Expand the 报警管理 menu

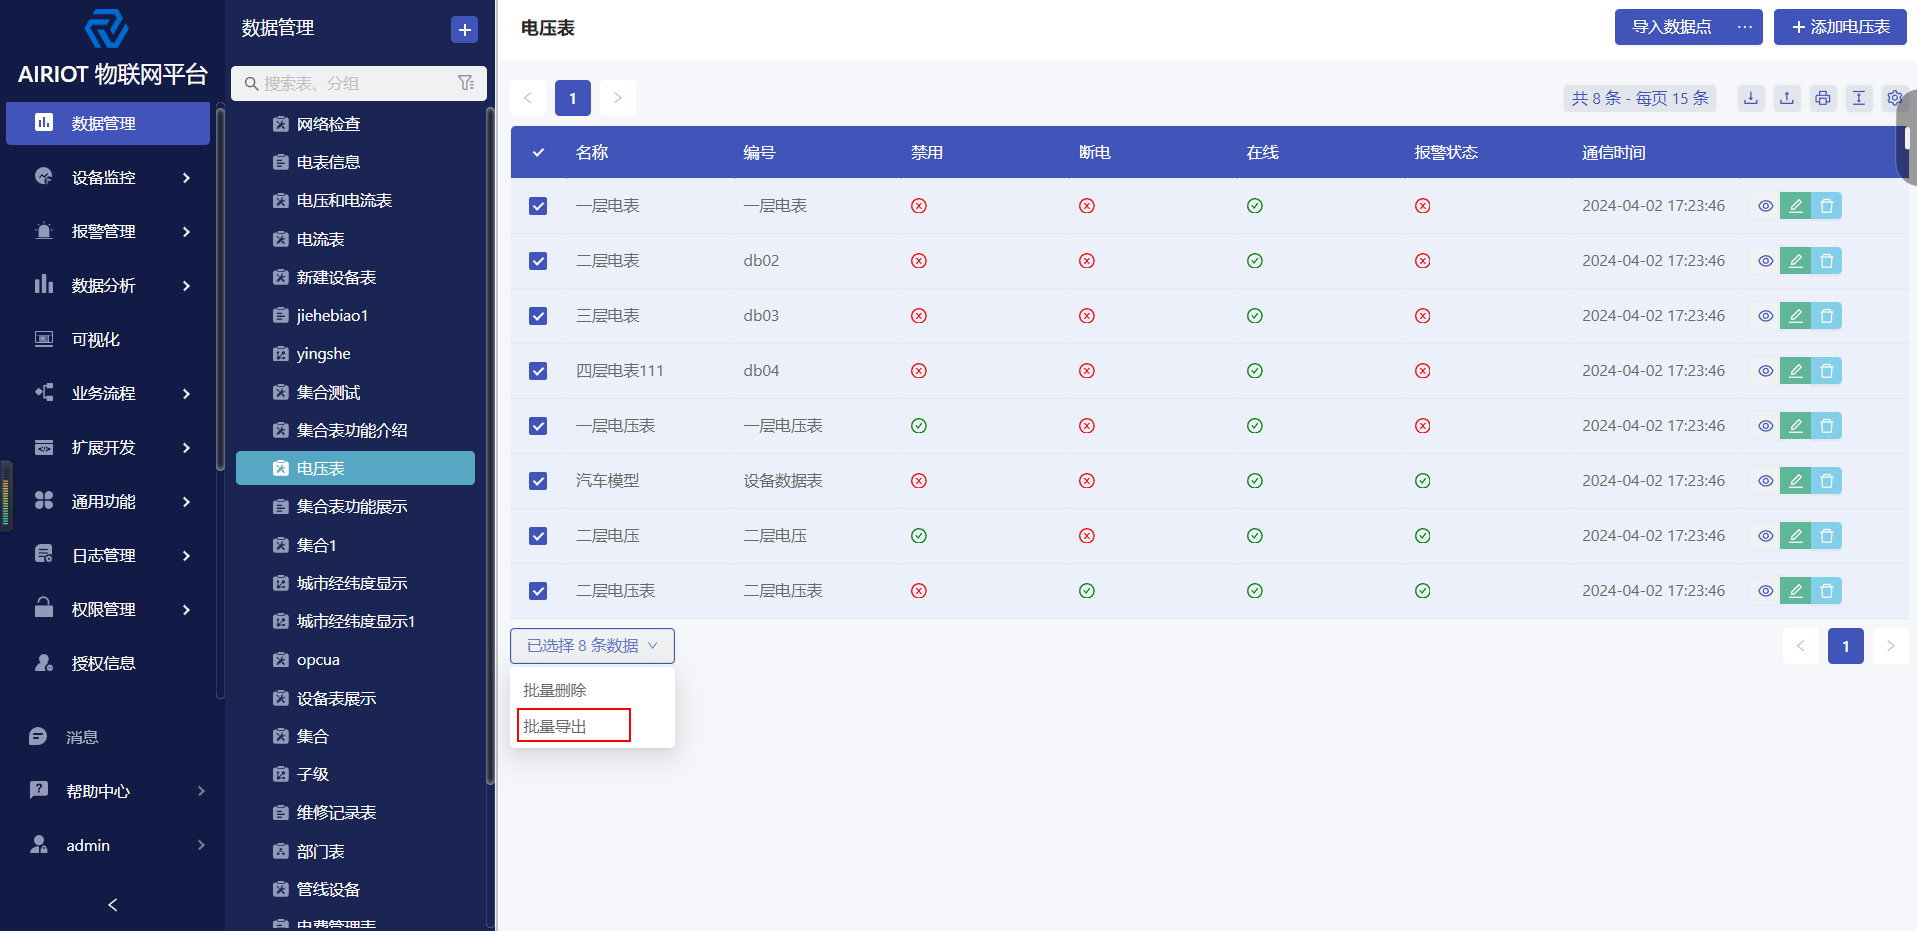click(x=108, y=231)
